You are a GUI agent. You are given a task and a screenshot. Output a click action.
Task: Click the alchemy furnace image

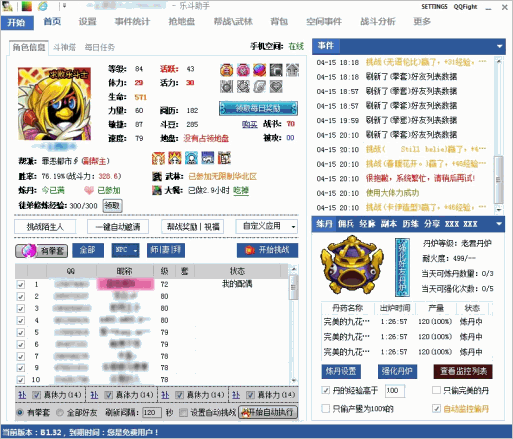click(352, 264)
